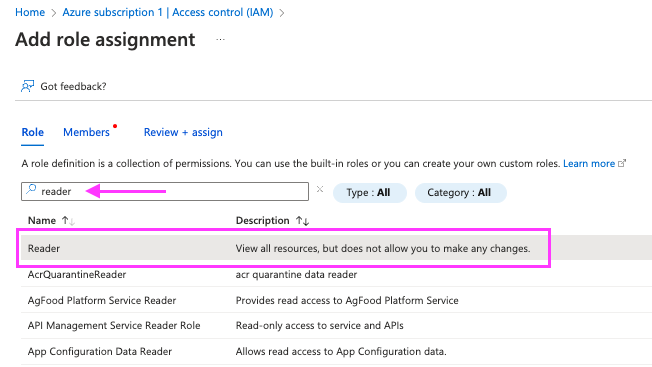Switch to the Members tab
This screenshot has height=367, width=652.
pyautogui.click(x=86, y=132)
